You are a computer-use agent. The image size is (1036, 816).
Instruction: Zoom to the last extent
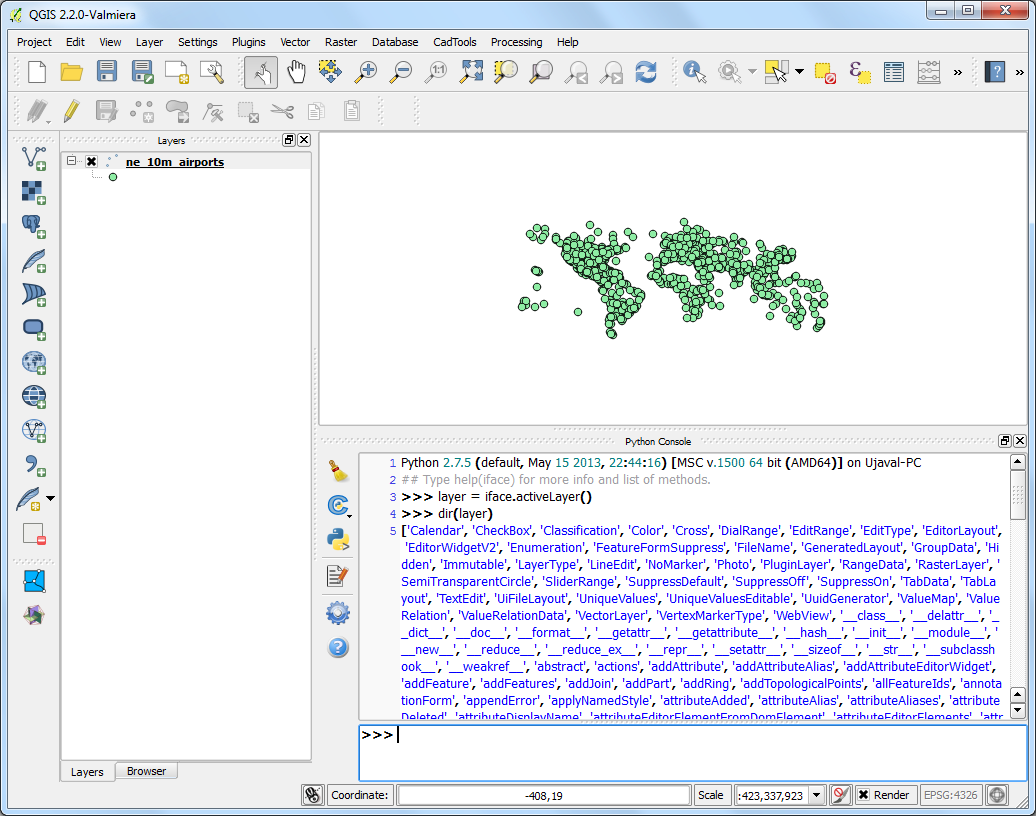pyautogui.click(x=576, y=71)
